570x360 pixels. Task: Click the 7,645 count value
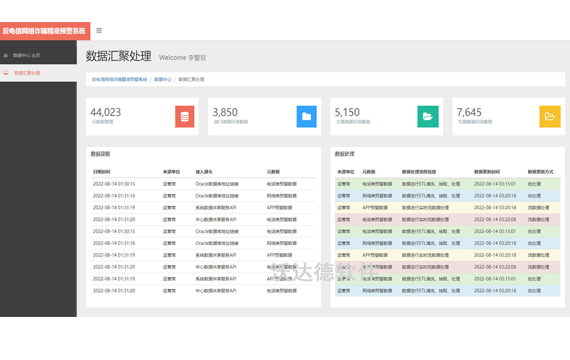pos(469,112)
